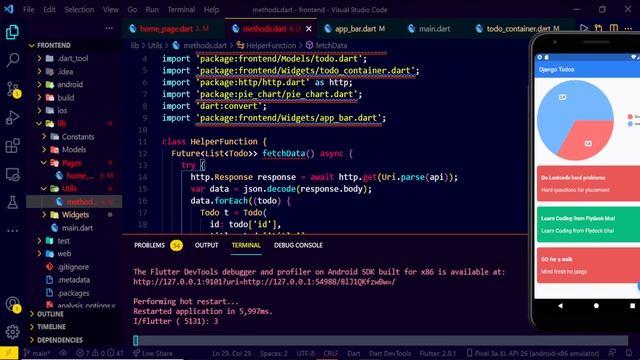Open Manage gear icon

tap(12, 331)
